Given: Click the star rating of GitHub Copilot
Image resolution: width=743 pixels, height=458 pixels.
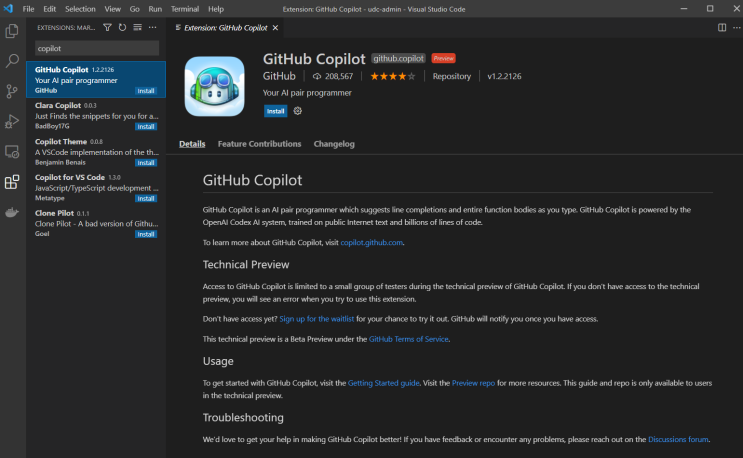Looking at the screenshot, I should click(x=392, y=76).
